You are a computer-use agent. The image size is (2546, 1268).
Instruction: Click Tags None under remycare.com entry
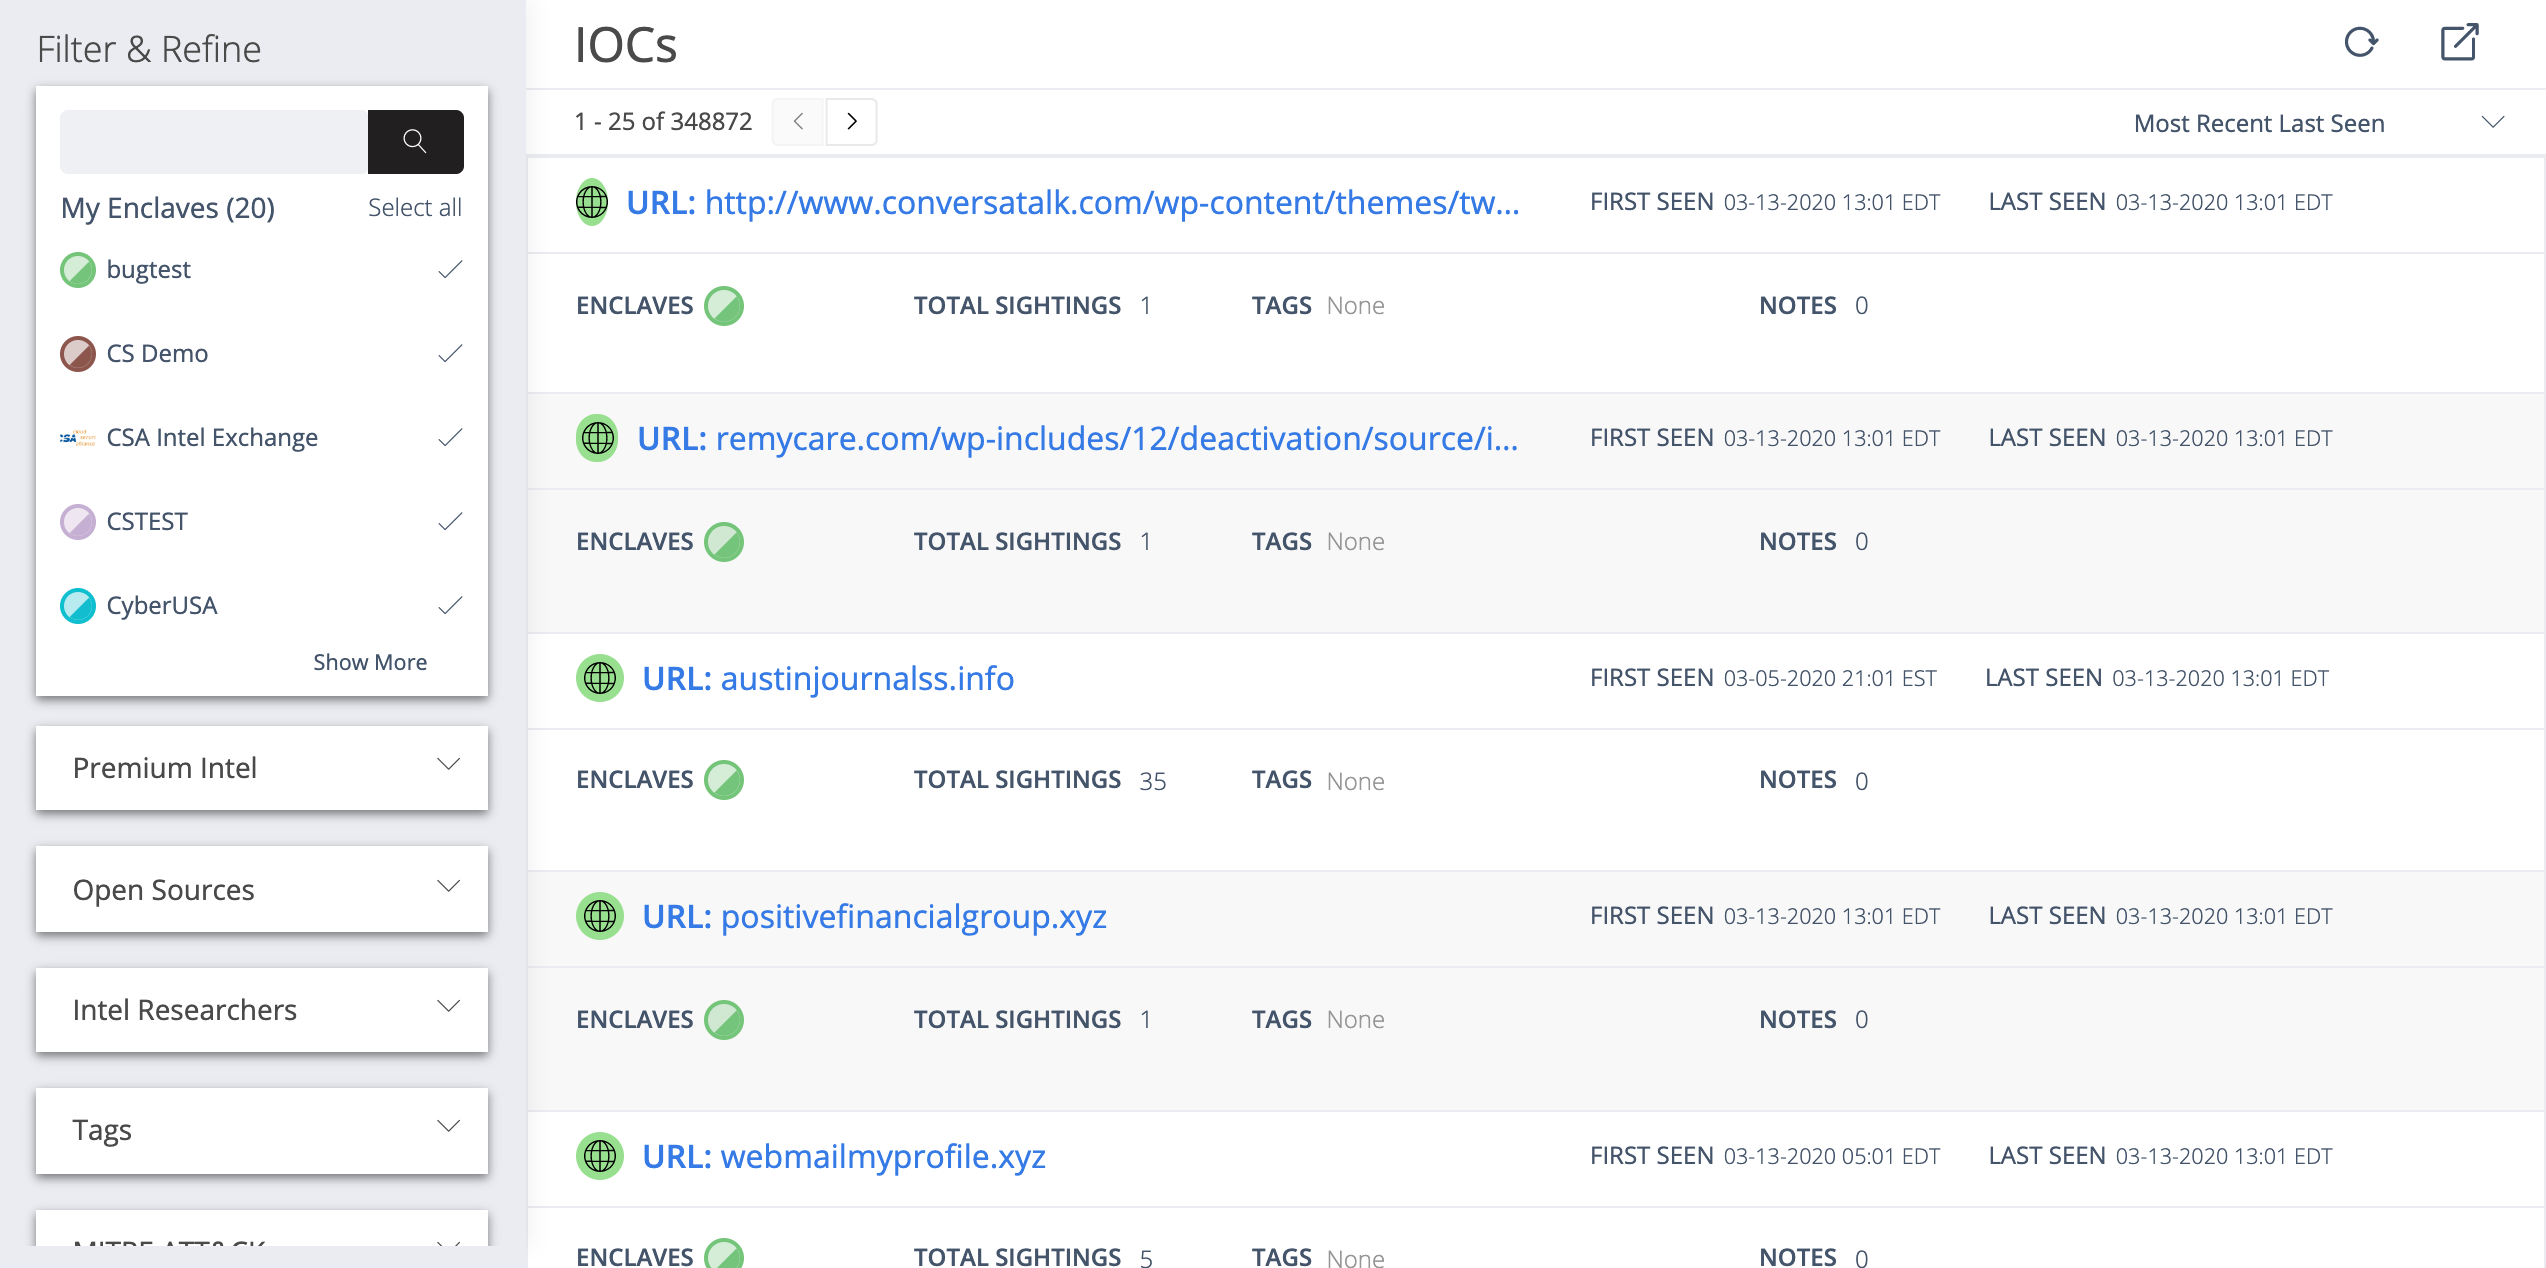coord(1318,542)
